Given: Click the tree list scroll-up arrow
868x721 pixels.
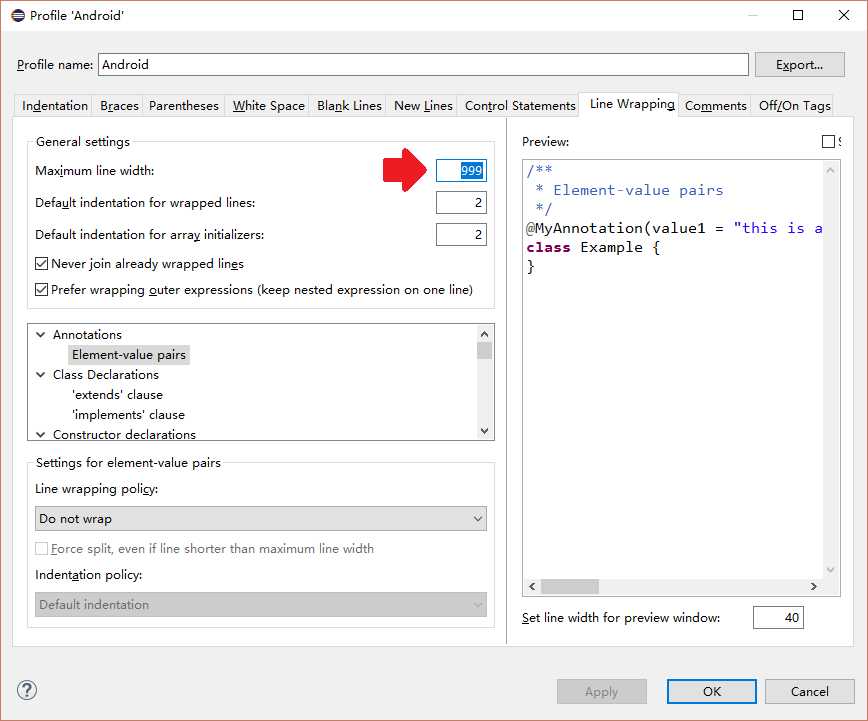Looking at the screenshot, I should tap(484, 334).
